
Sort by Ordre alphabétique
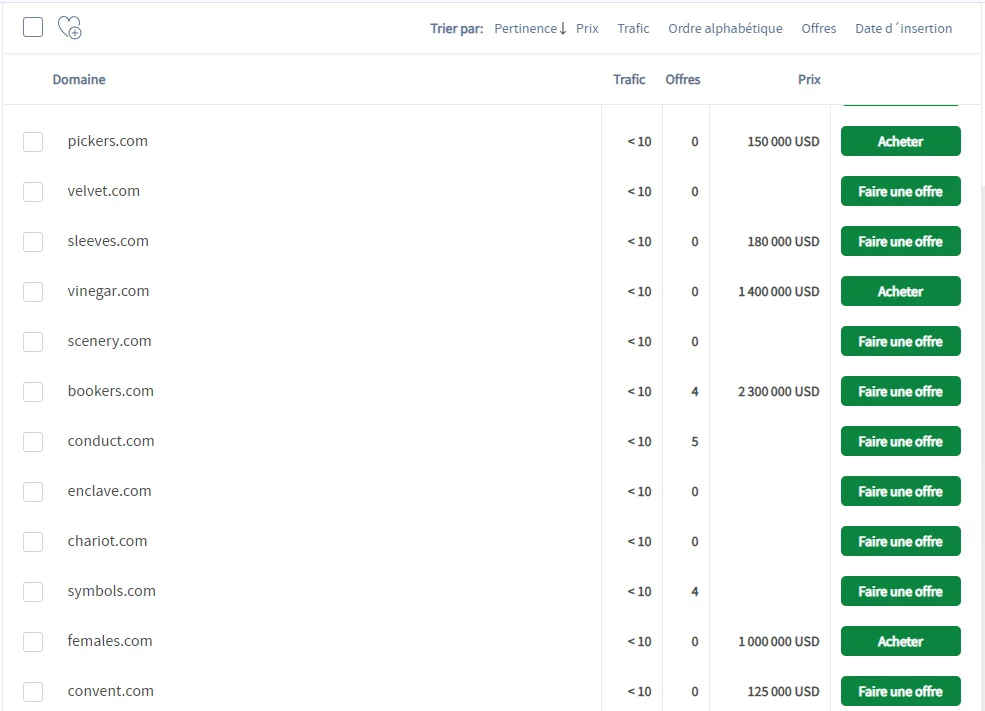(x=725, y=29)
